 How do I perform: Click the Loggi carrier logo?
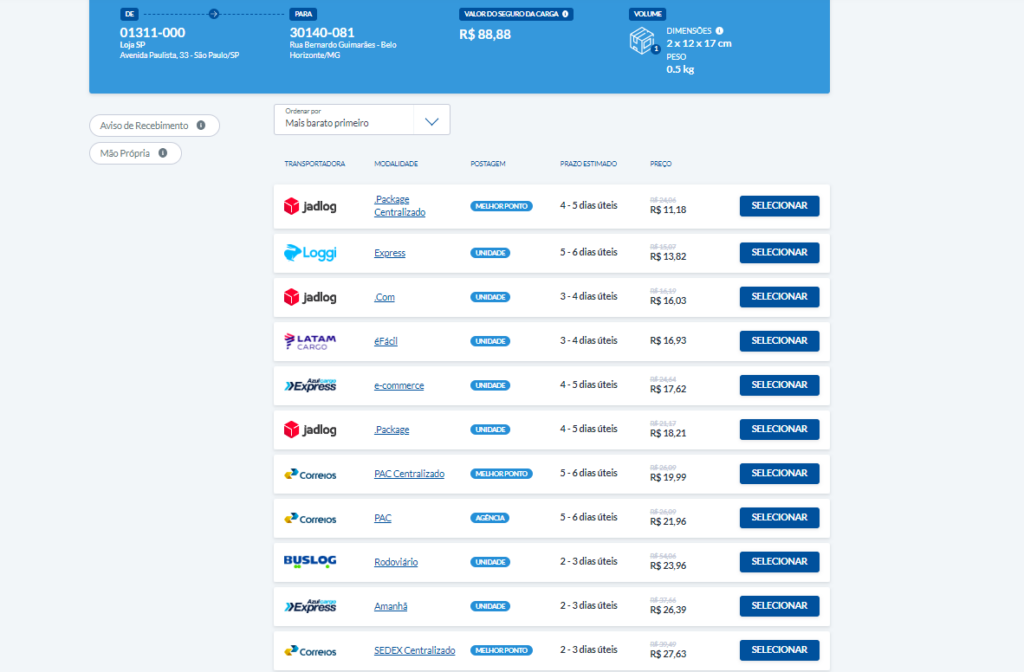[310, 253]
